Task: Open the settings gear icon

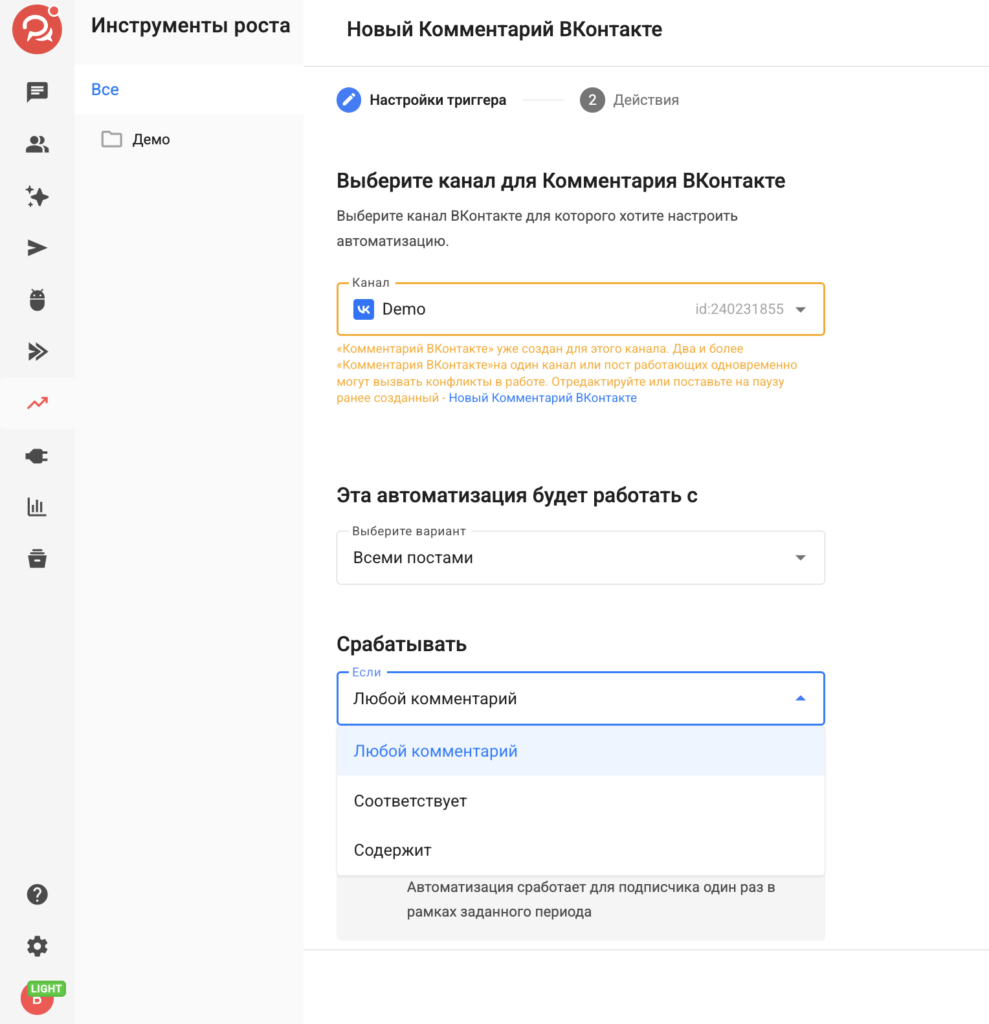Action: [37, 946]
